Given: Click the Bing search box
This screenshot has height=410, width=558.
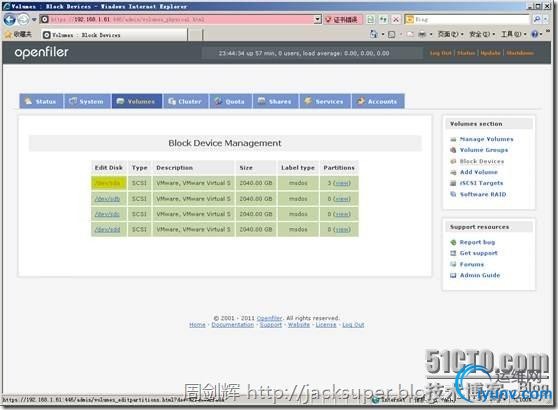Looking at the screenshot, I should 467,20.
